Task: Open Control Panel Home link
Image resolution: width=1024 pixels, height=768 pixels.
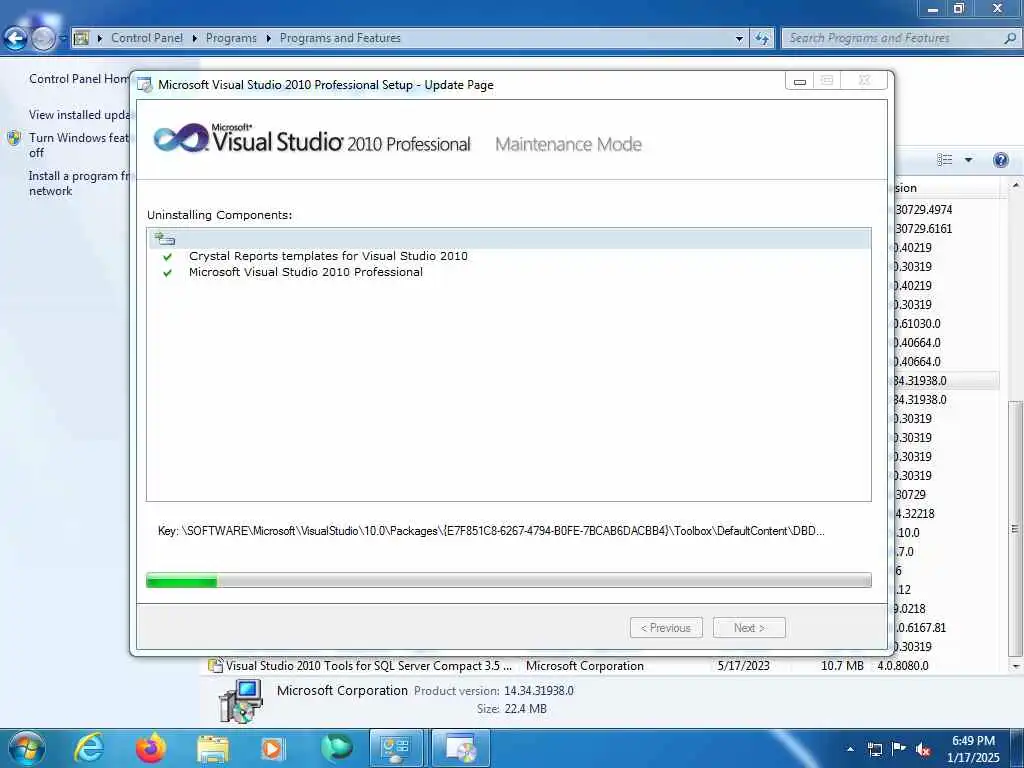Action: pos(79,78)
